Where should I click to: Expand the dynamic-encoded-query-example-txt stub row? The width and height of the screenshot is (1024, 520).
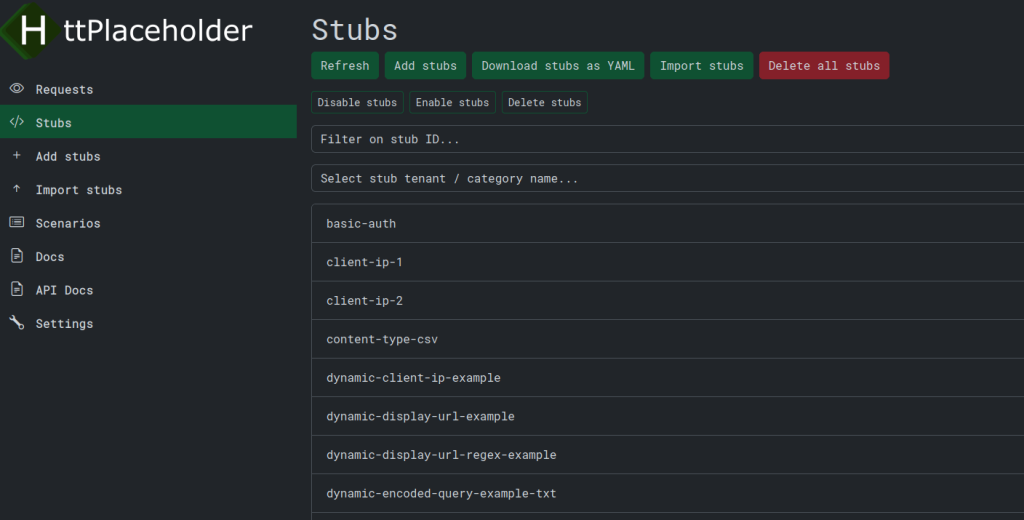pyautogui.click(x=667, y=493)
